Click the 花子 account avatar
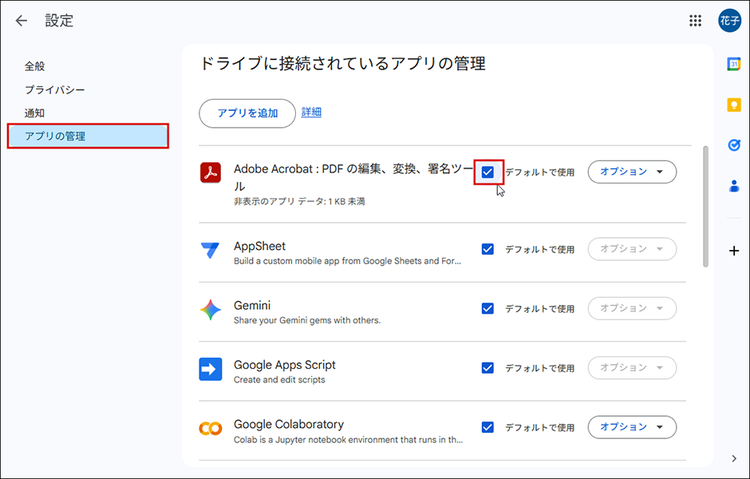Viewport: 750px width, 479px height. tap(729, 21)
